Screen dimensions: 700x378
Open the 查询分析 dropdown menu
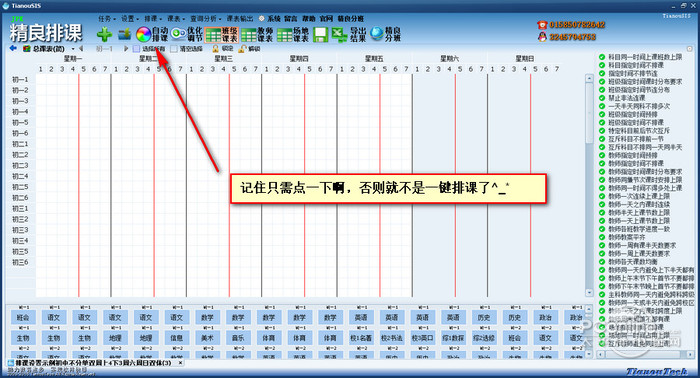pyautogui.click(x=205, y=19)
